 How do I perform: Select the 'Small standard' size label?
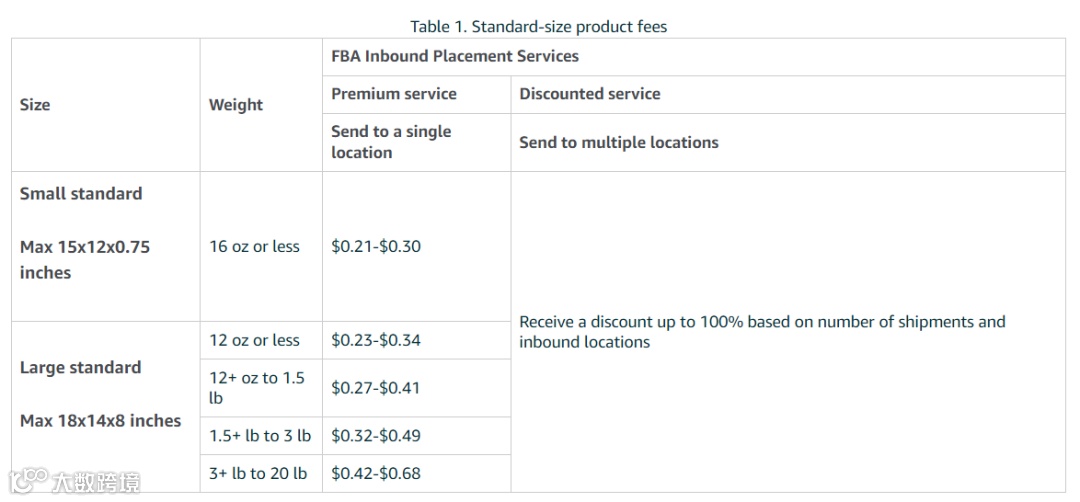pos(81,194)
